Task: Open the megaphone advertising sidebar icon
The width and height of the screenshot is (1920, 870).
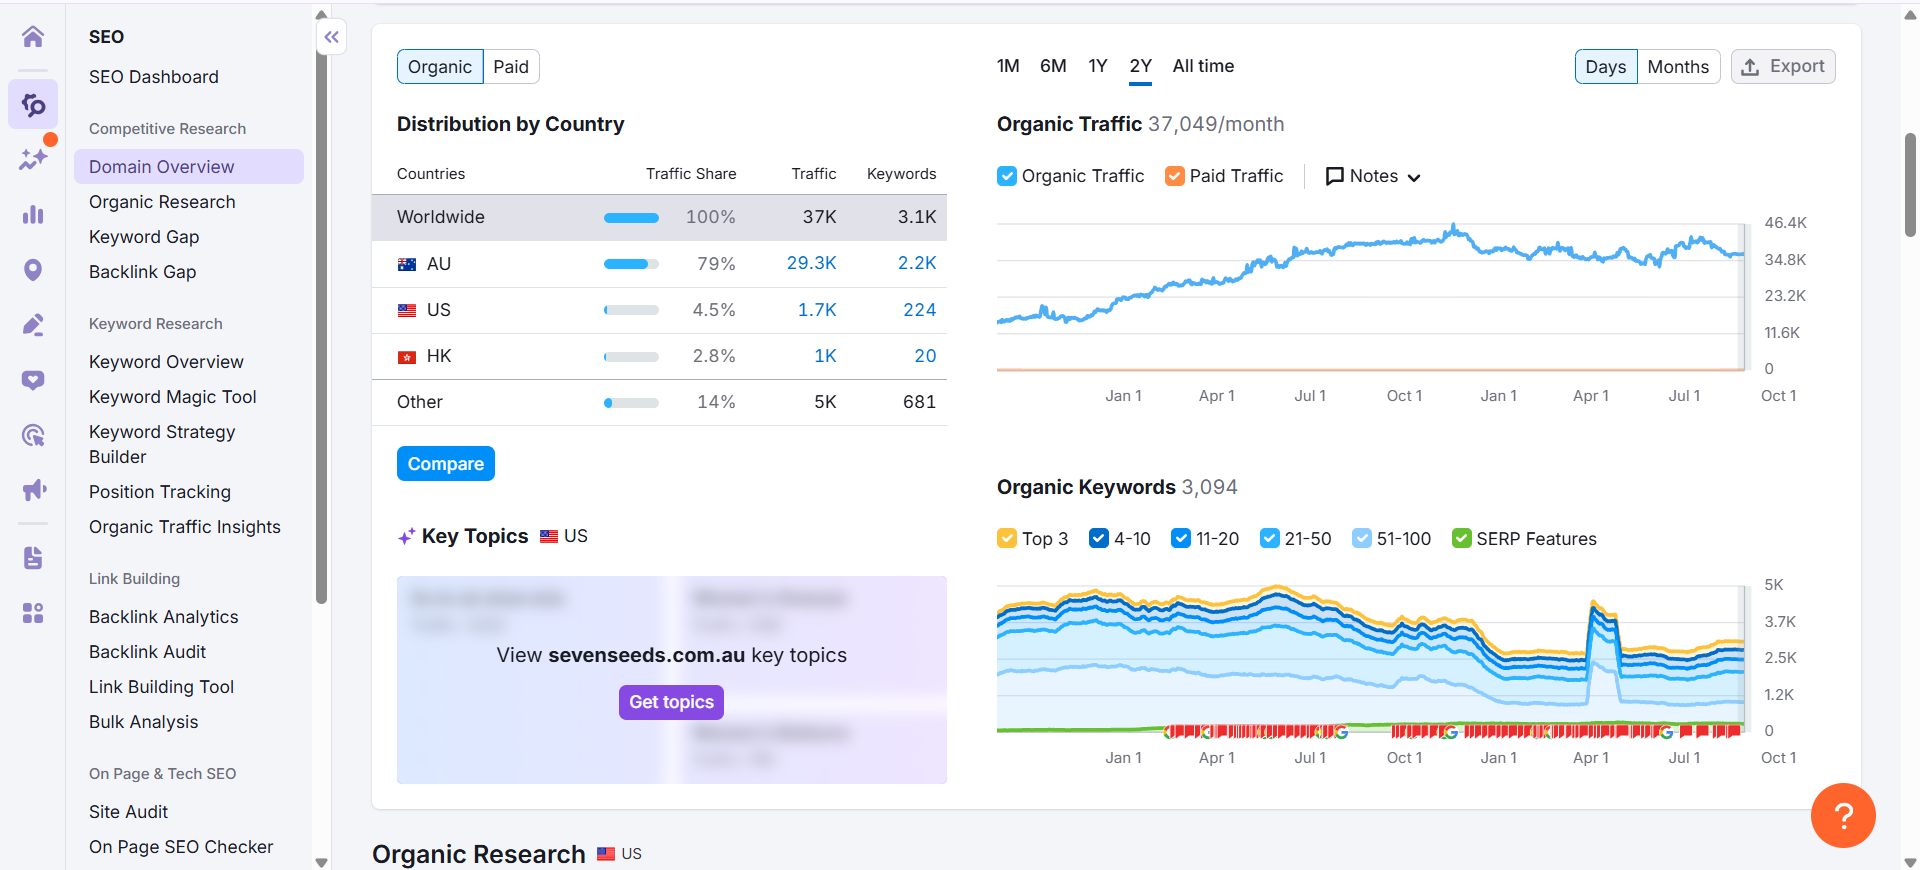Action: [33, 489]
